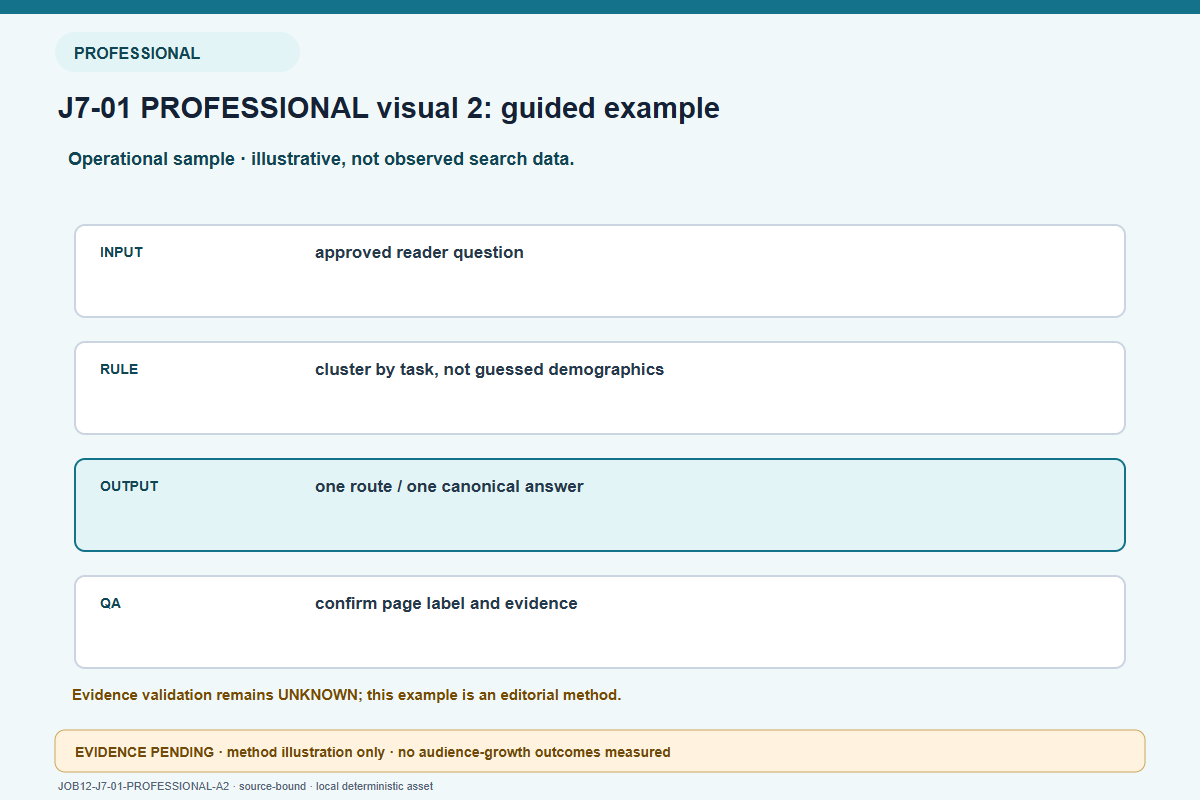The width and height of the screenshot is (1200, 800).
Task: Click the QA label
Action: 110,603
